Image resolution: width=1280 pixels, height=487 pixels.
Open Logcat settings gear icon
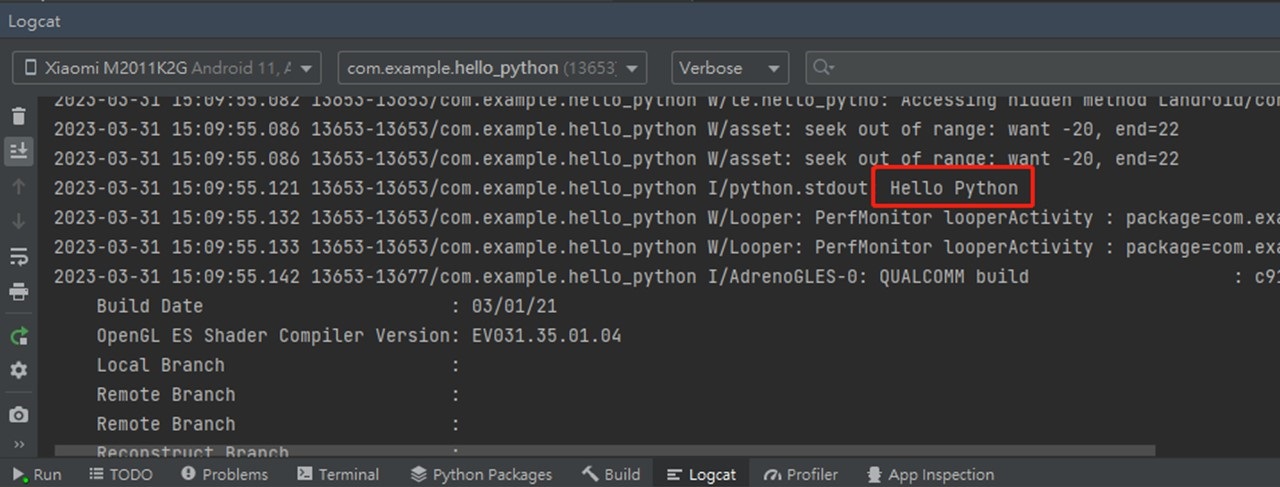[19, 371]
